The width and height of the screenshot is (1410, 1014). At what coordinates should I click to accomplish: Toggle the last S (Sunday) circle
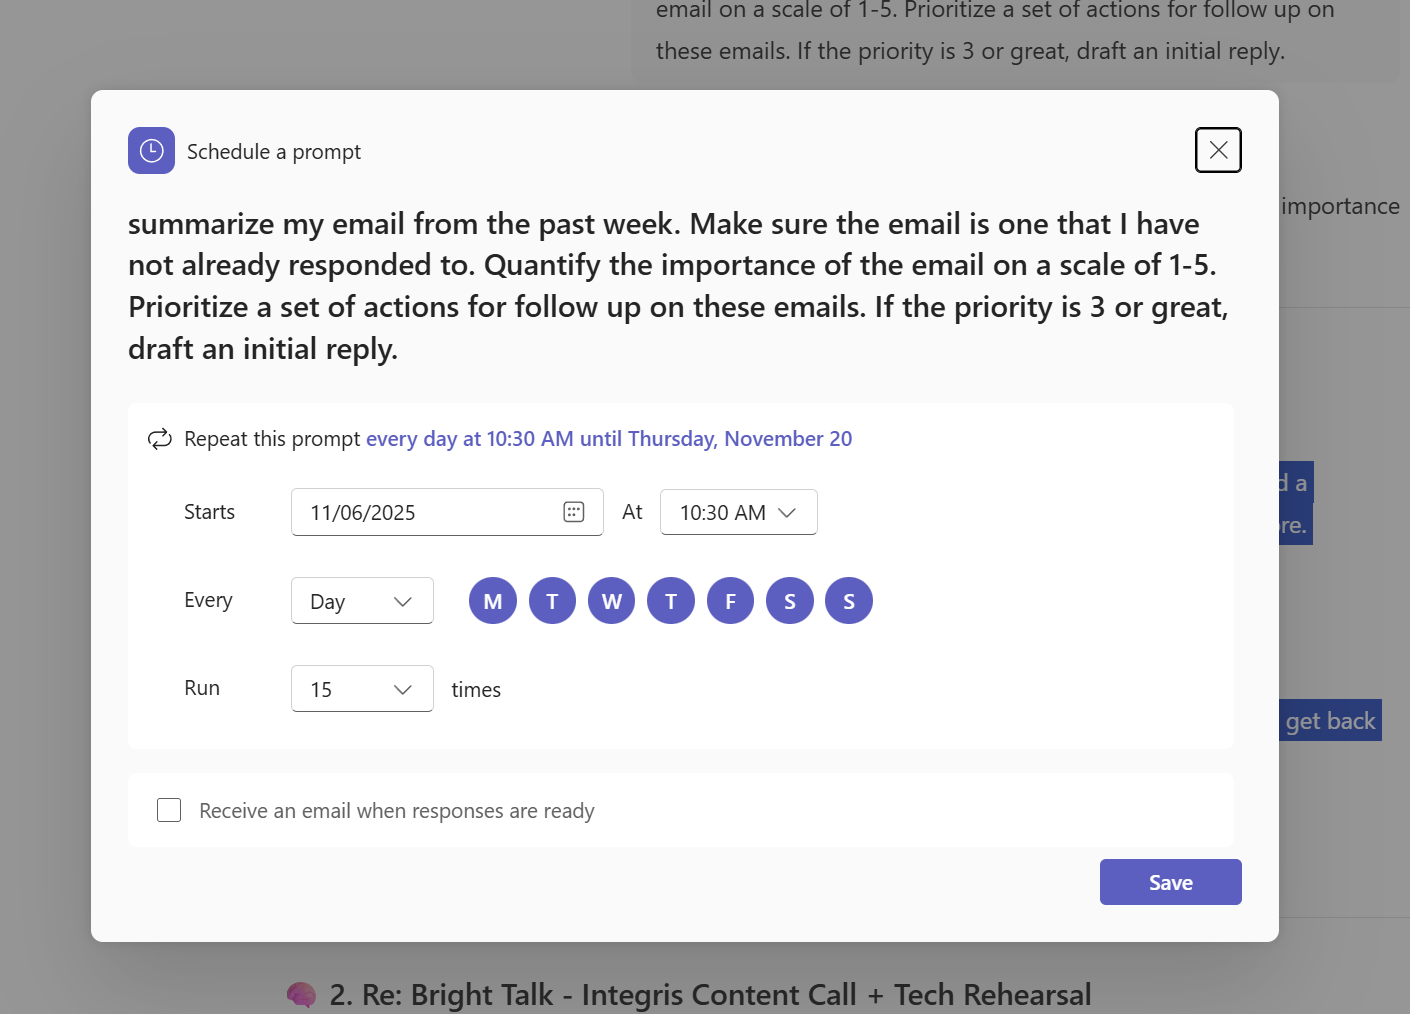pyautogui.click(x=849, y=601)
